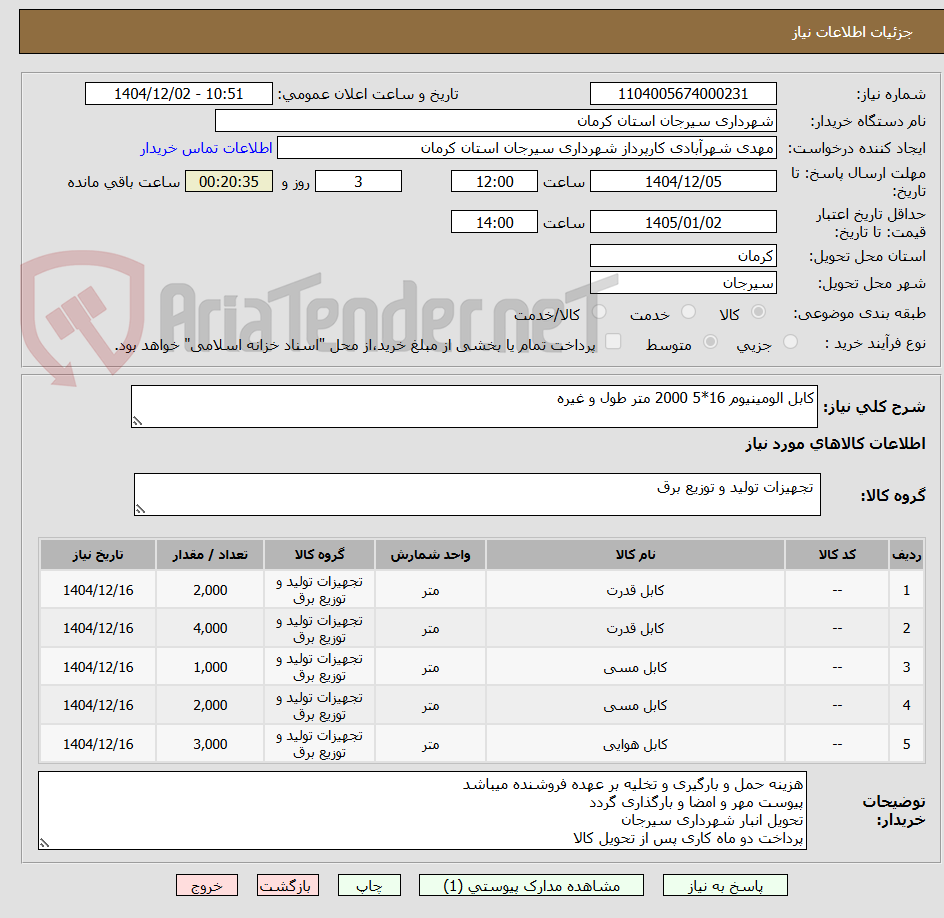The width and height of the screenshot is (944, 918).
Task: Select the کالا/خدمت radio button
Action: click(599, 312)
